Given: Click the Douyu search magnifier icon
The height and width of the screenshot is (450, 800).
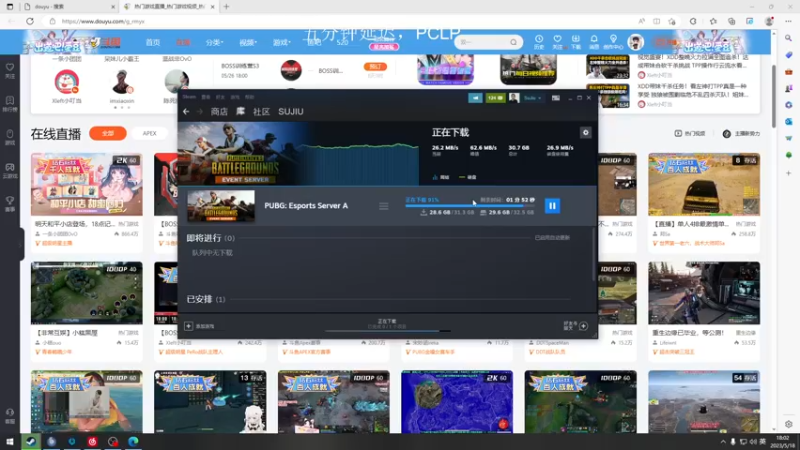Looking at the screenshot, I should [513, 42].
